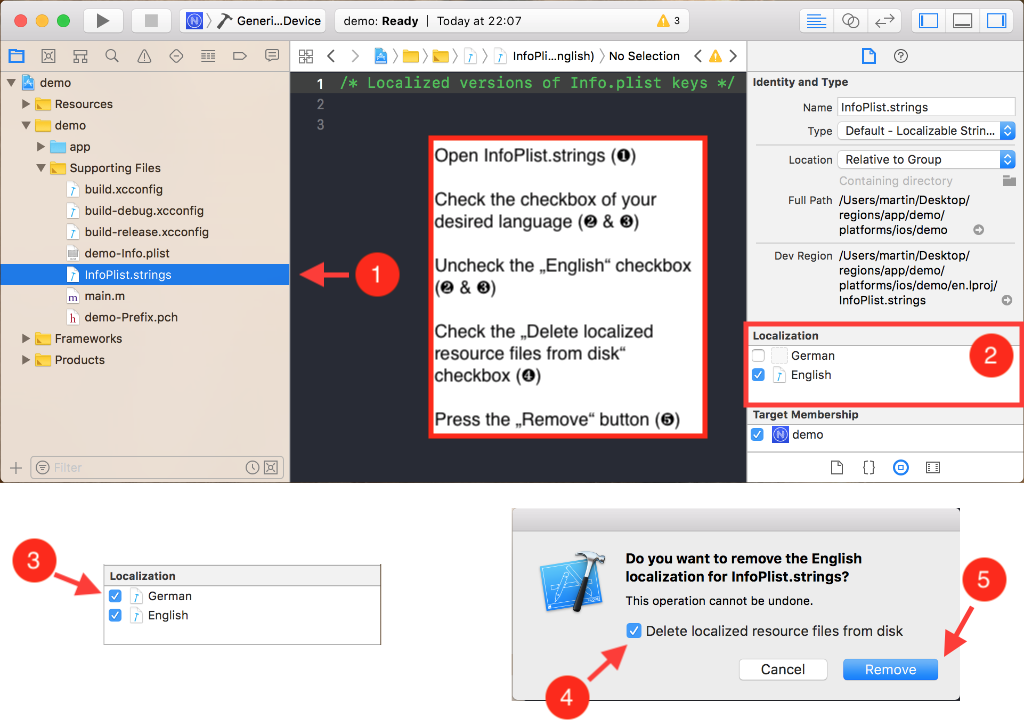Uncheck the English localization checkbox in inspector

pyautogui.click(x=758, y=375)
